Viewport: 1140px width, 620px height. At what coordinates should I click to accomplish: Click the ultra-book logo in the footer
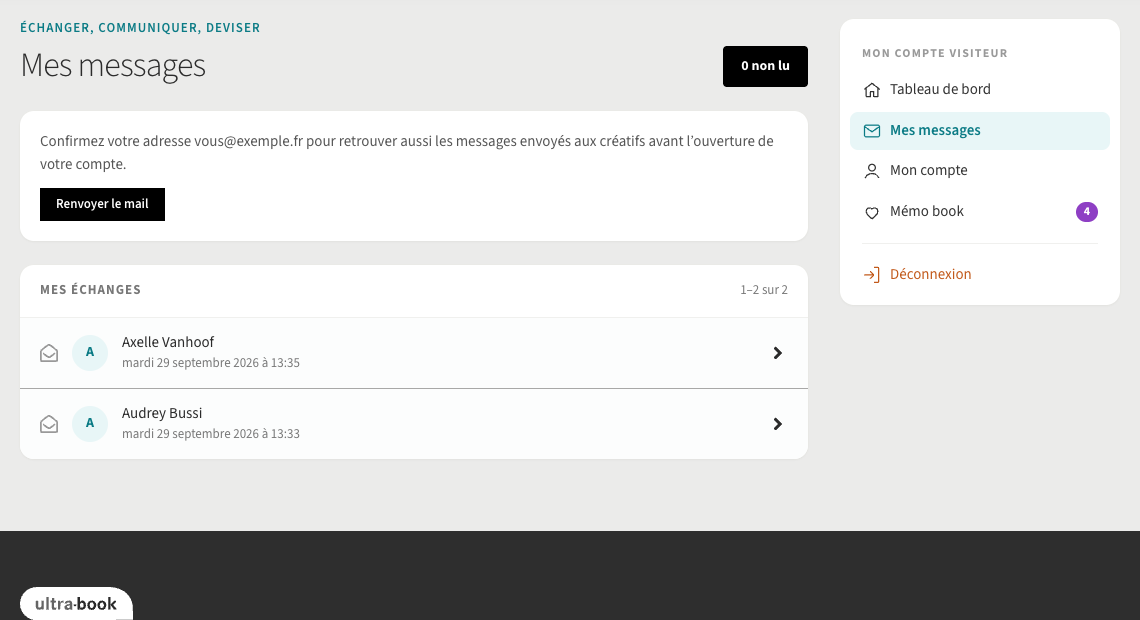76,604
